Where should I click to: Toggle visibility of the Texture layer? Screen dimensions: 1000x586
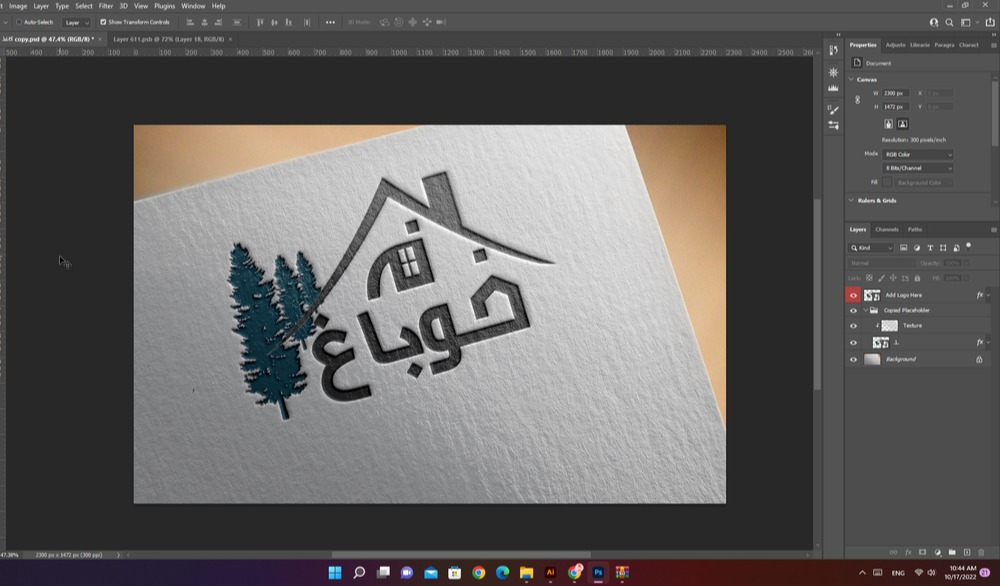(x=853, y=326)
